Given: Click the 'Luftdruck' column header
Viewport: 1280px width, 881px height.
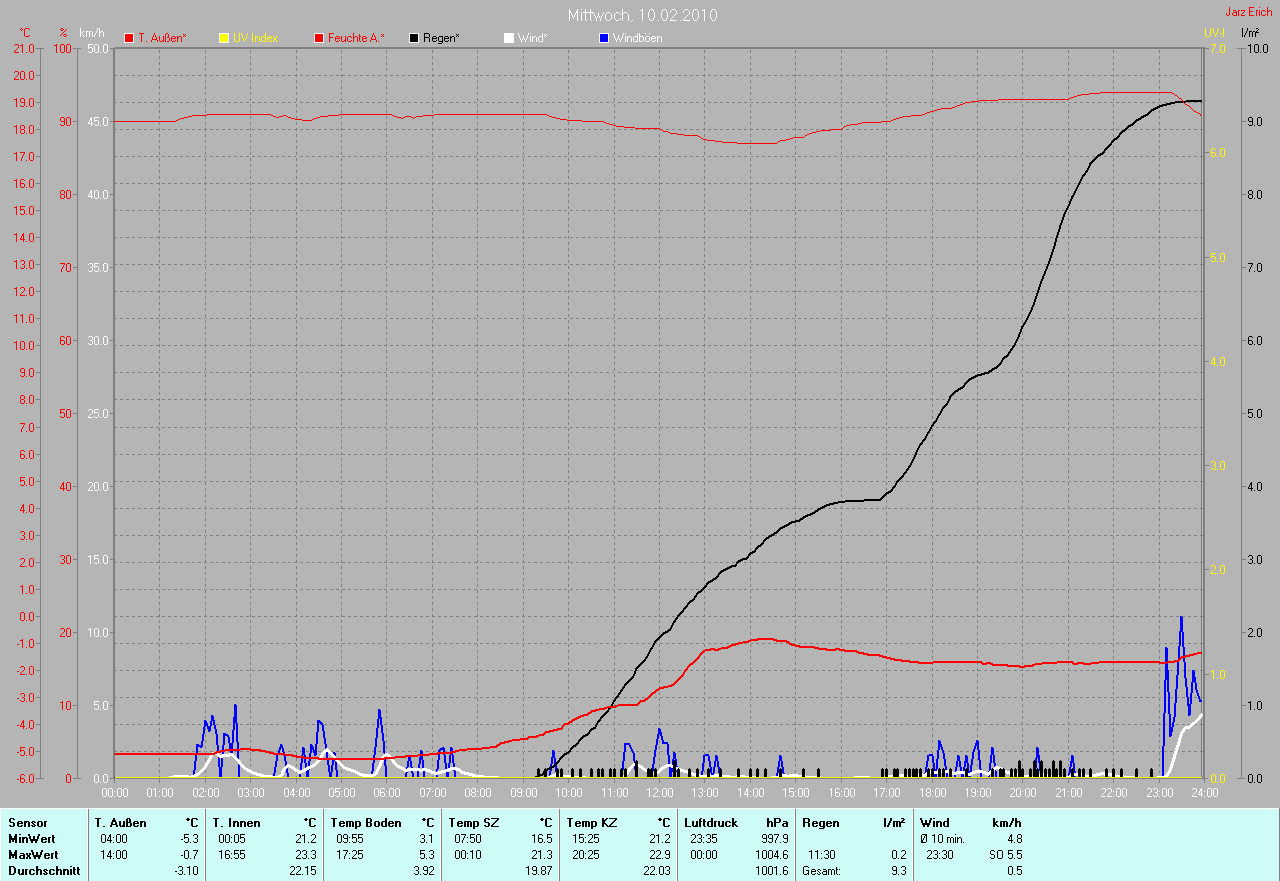Looking at the screenshot, I should click(710, 823).
